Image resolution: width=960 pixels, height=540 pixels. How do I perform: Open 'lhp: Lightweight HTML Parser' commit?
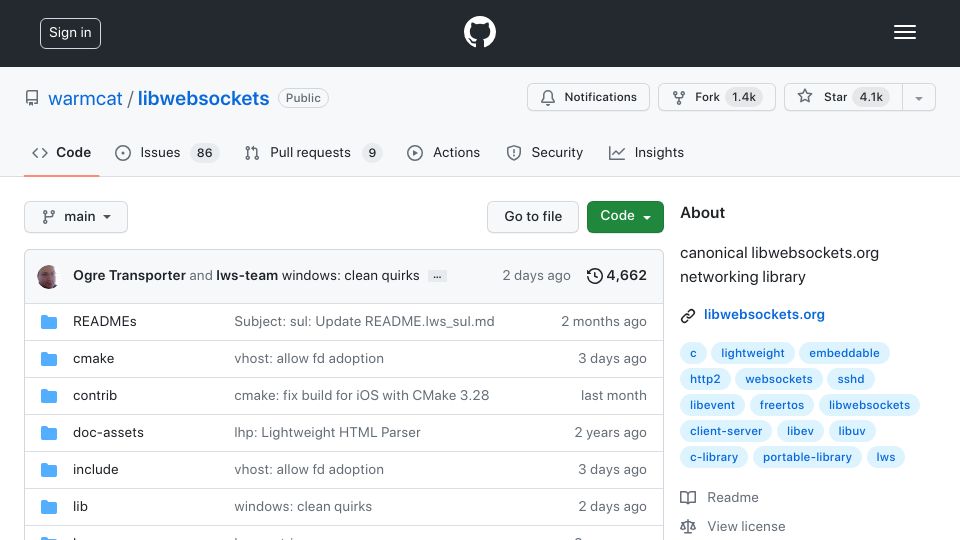(328, 433)
